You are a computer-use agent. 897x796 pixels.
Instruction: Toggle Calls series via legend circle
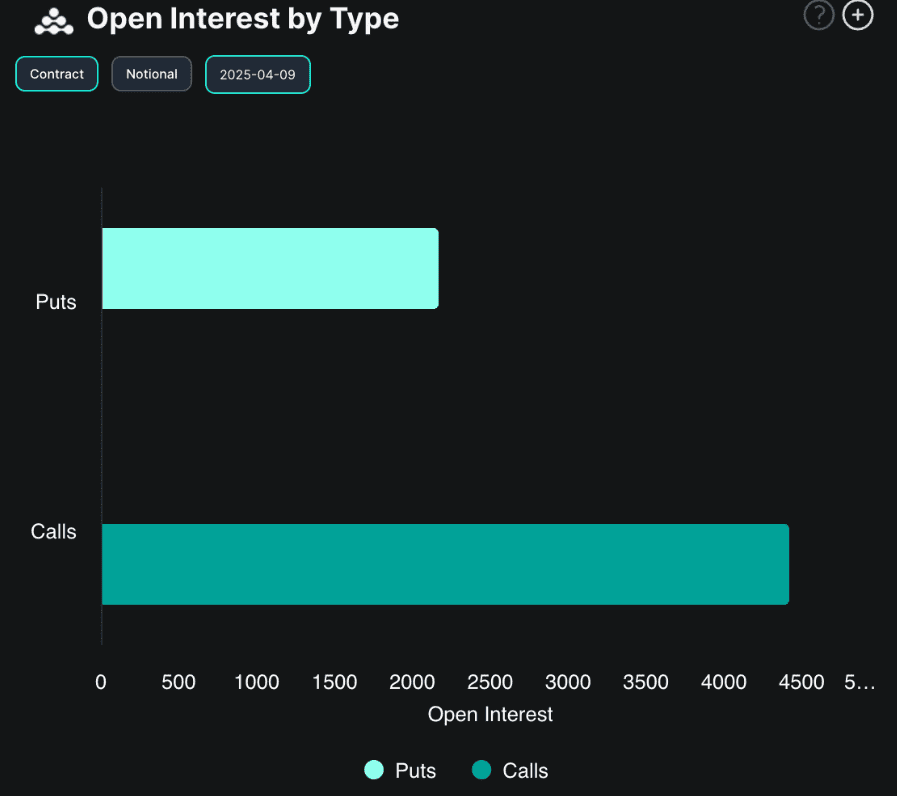click(481, 770)
